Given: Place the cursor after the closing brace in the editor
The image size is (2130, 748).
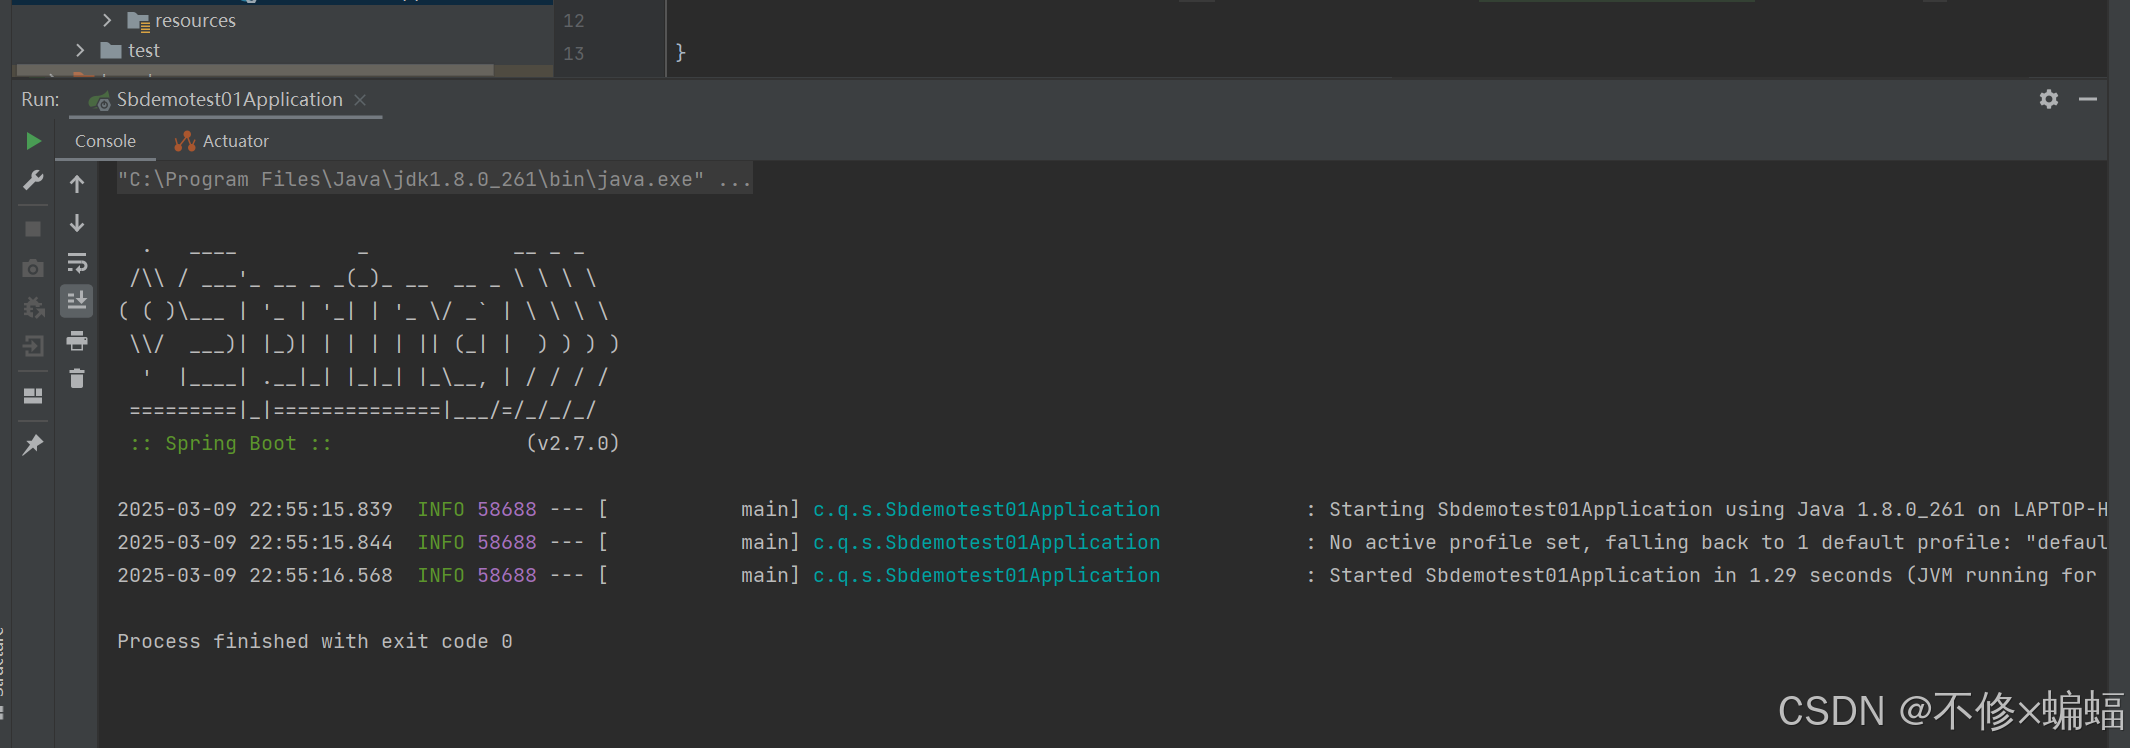Looking at the screenshot, I should tap(687, 52).
